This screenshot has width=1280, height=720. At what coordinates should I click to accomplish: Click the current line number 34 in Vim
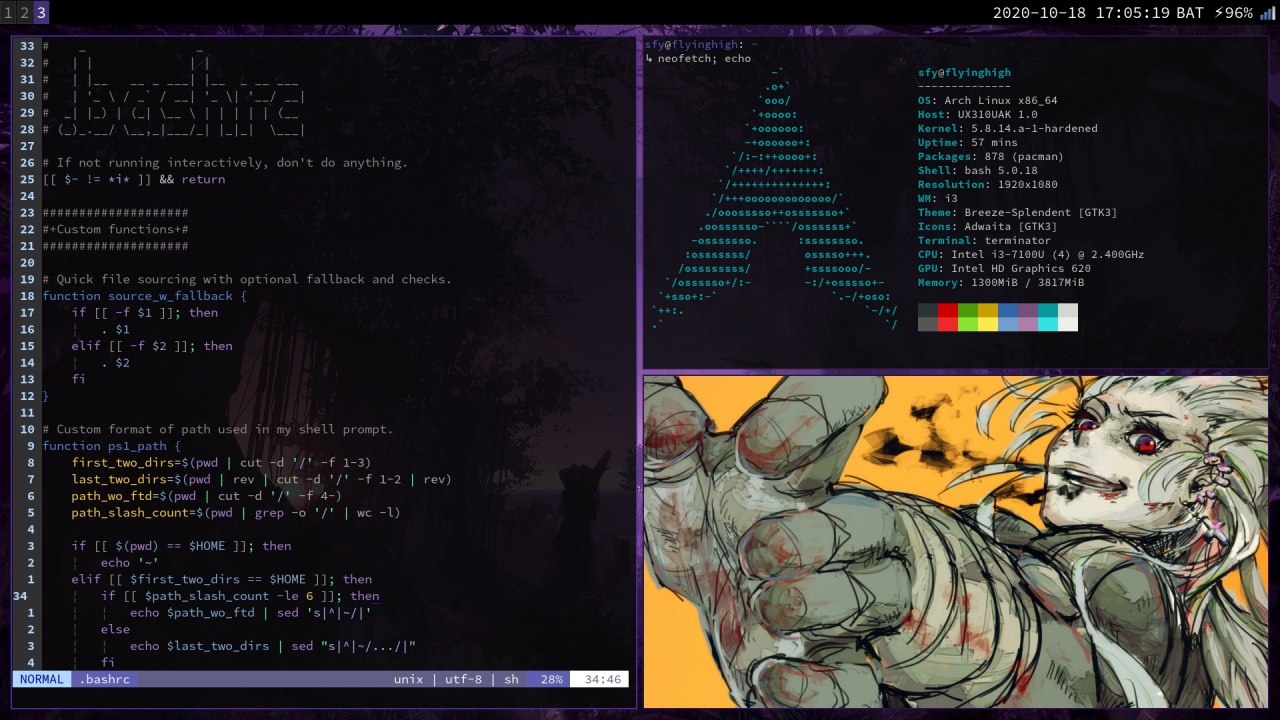(x=20, y=596)
